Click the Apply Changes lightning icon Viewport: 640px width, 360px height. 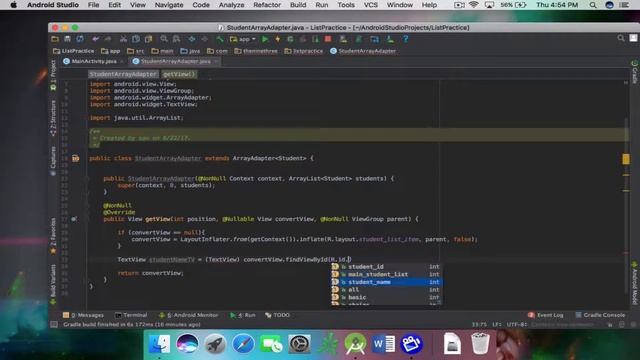[x=278, y=39]
